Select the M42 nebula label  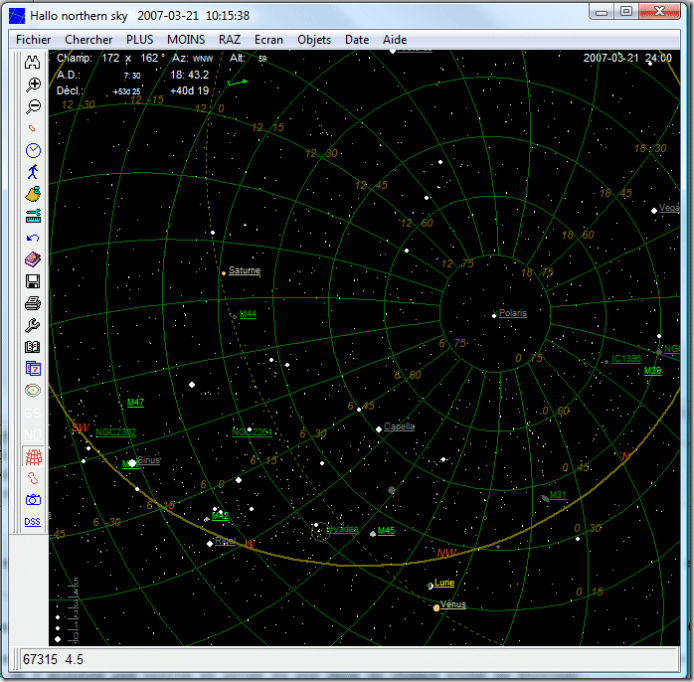(x=220, y=516)
